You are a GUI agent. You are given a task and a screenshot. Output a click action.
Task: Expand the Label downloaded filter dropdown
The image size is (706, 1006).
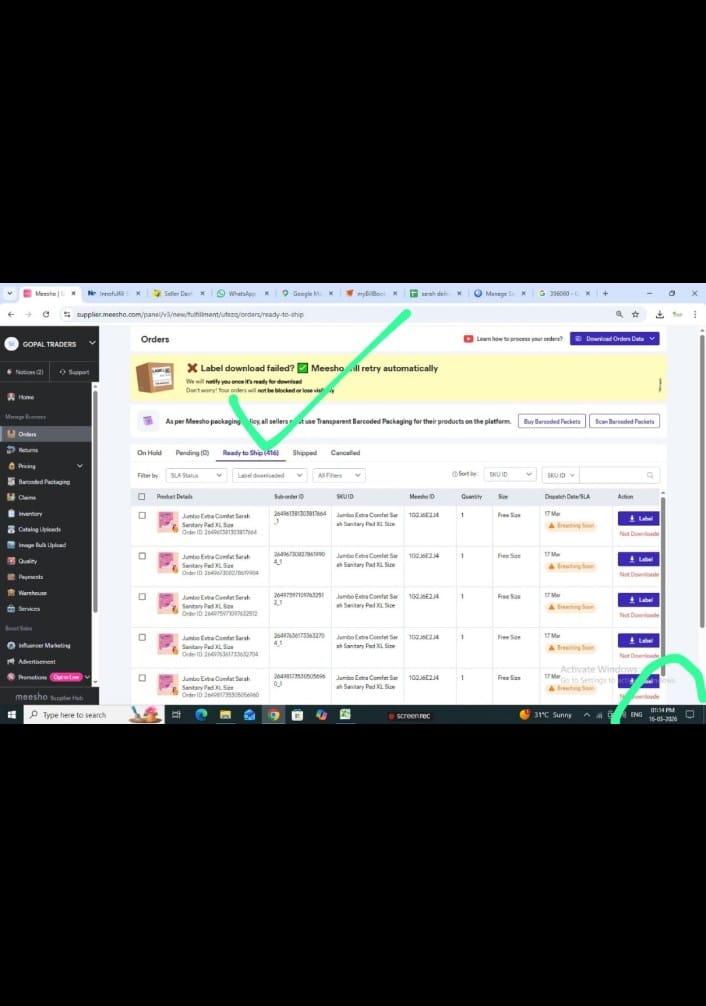[x=270, y=476]
